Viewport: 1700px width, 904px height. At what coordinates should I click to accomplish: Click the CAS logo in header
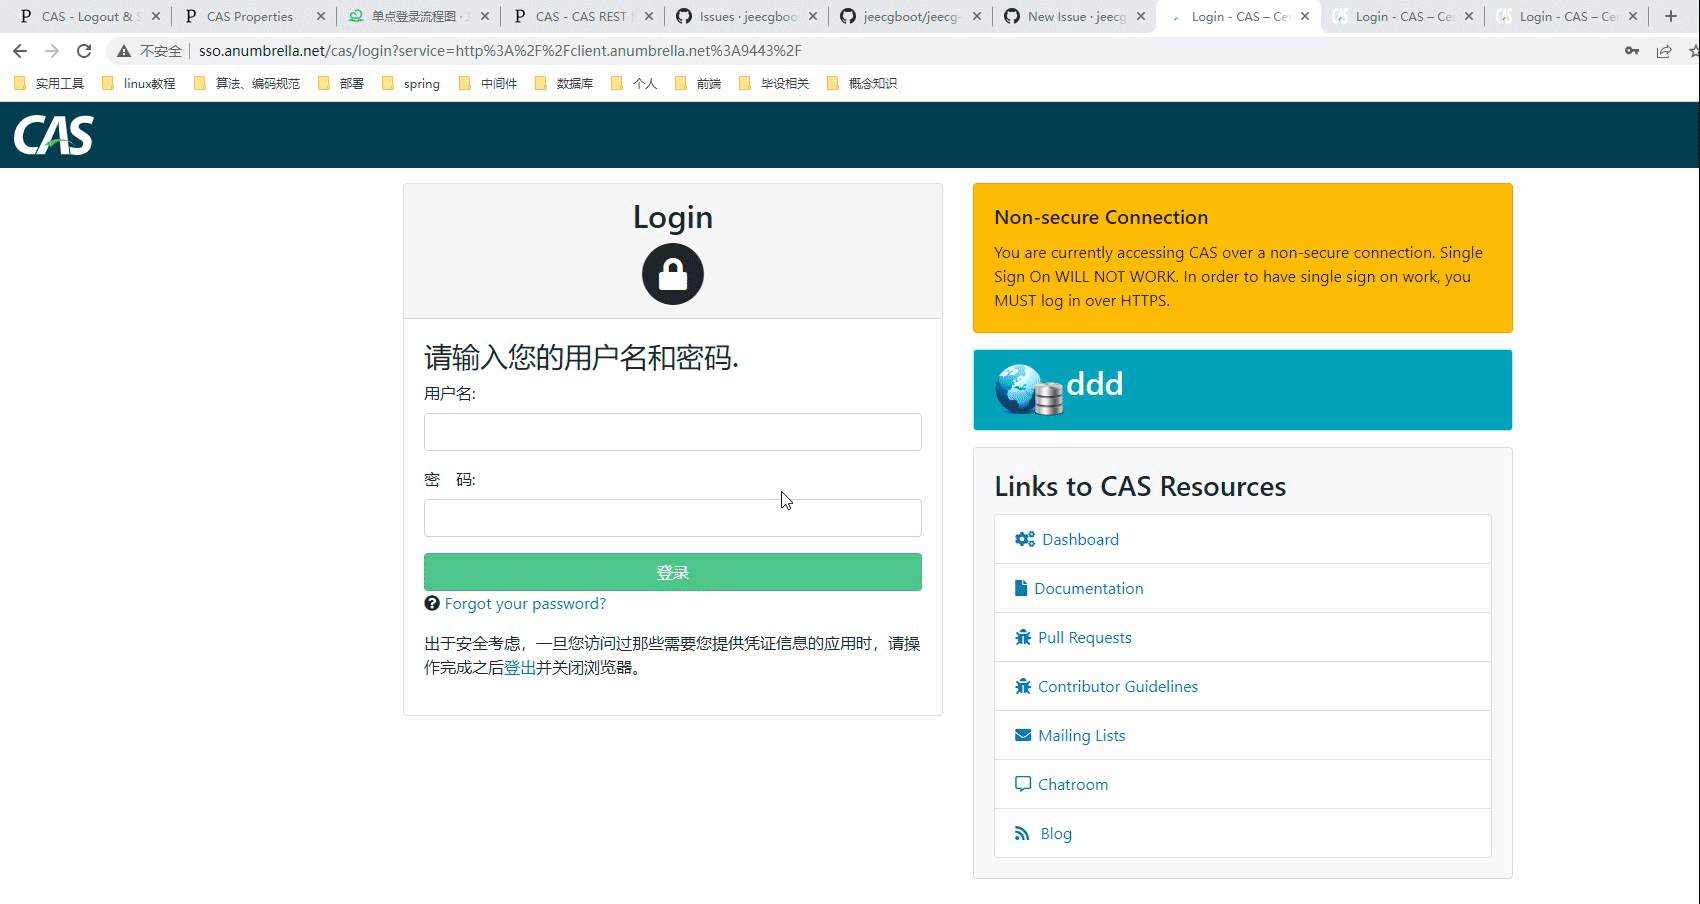[53, 135]
